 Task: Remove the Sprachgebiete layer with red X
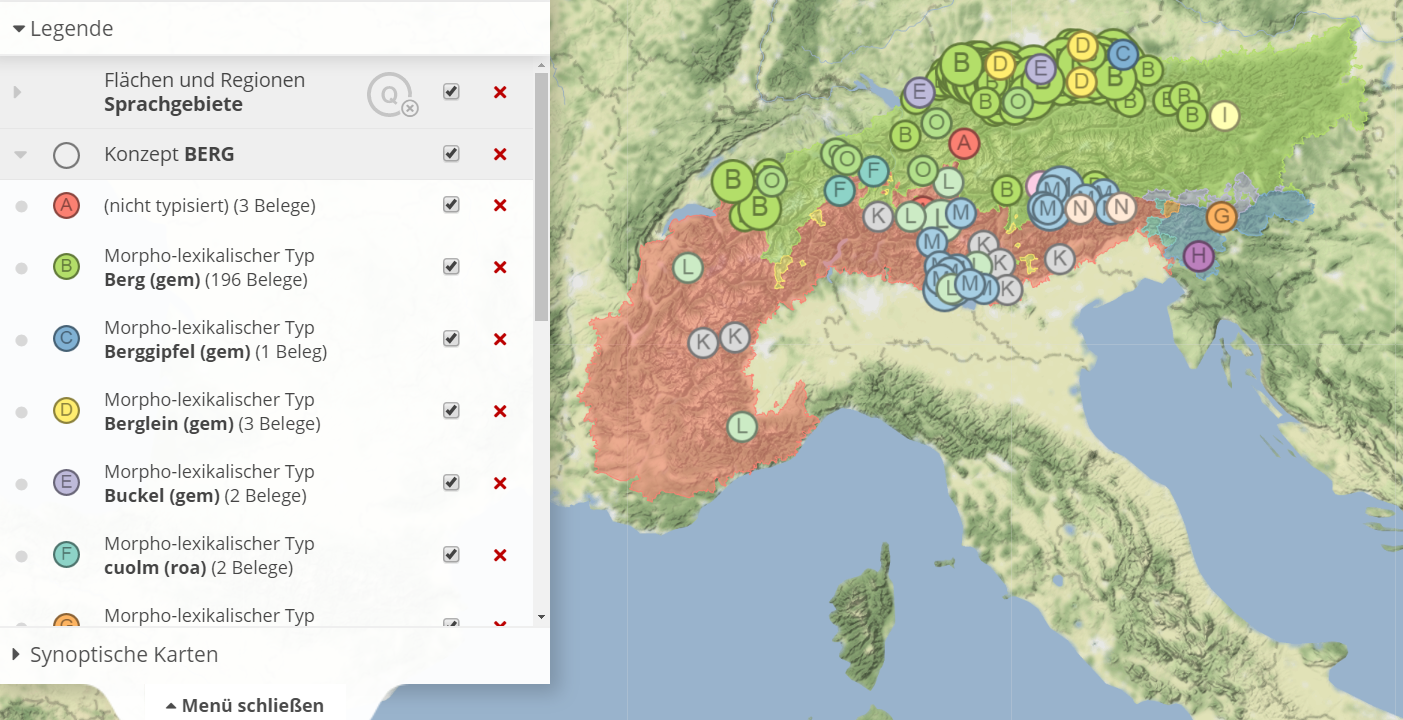[500, 92]
